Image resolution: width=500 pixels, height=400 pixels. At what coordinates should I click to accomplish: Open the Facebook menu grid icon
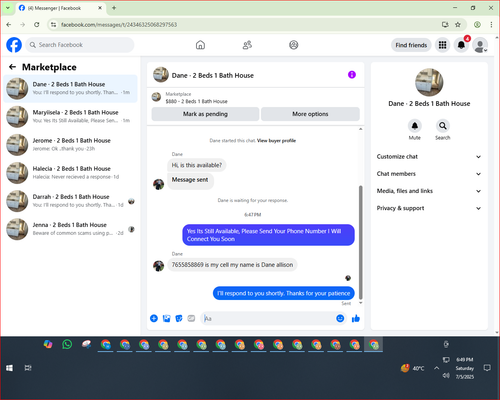[442, 45]
